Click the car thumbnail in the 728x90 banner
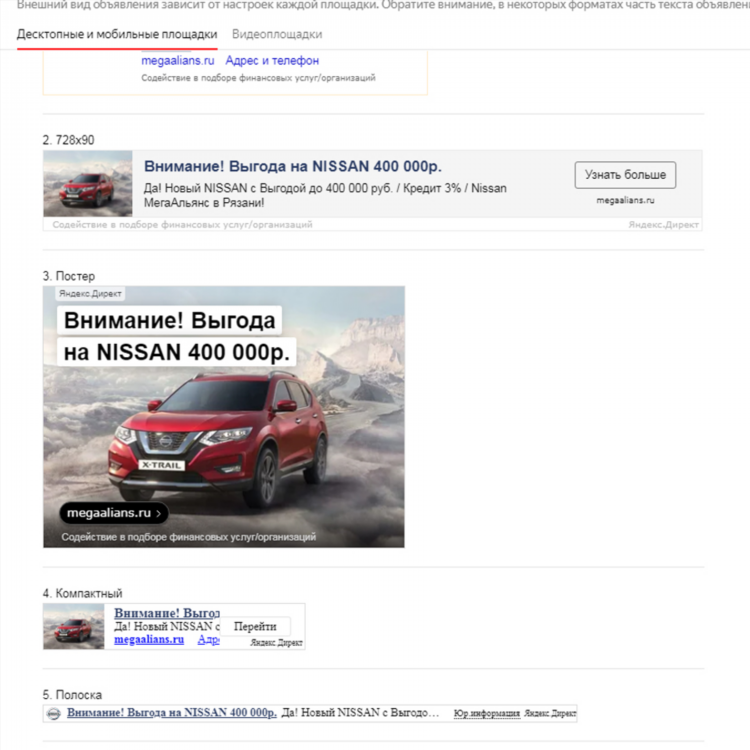Screen dimensions: 750x750 88,184
